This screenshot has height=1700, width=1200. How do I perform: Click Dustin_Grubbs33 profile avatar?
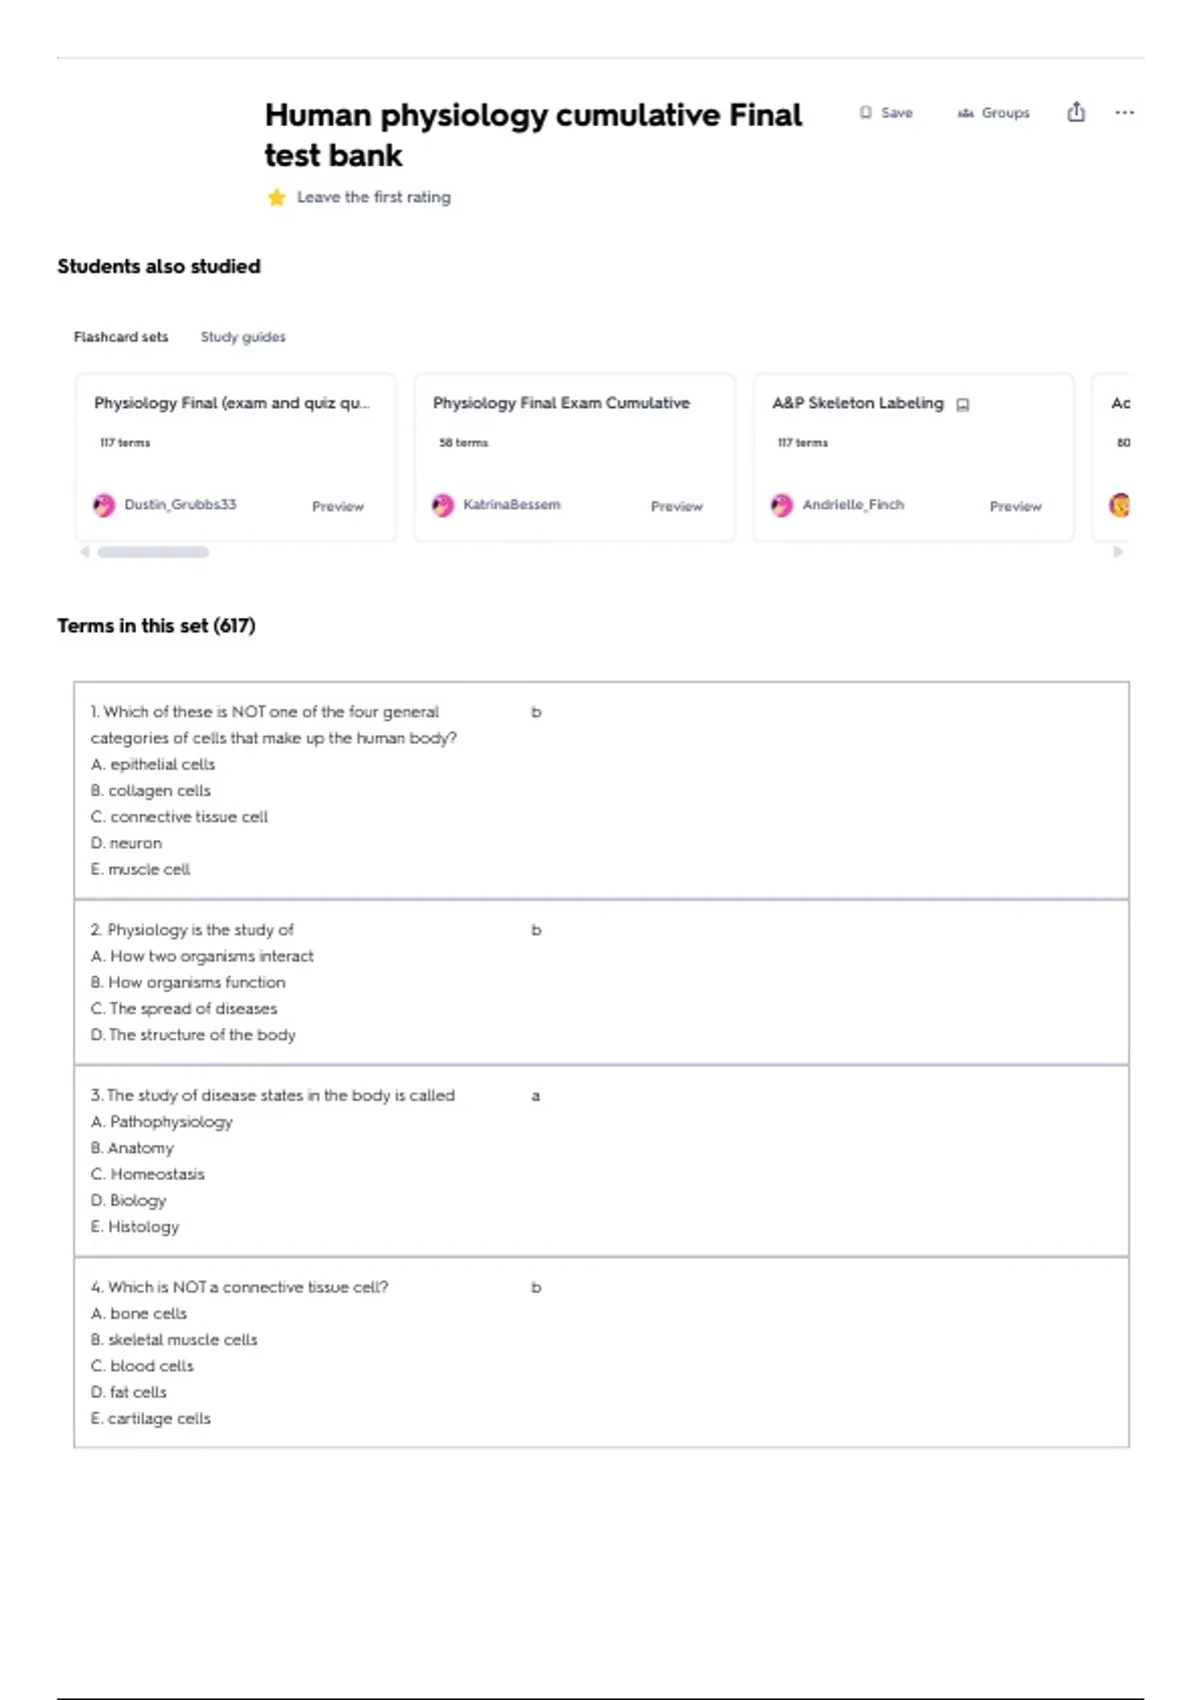tap(104, 505)
